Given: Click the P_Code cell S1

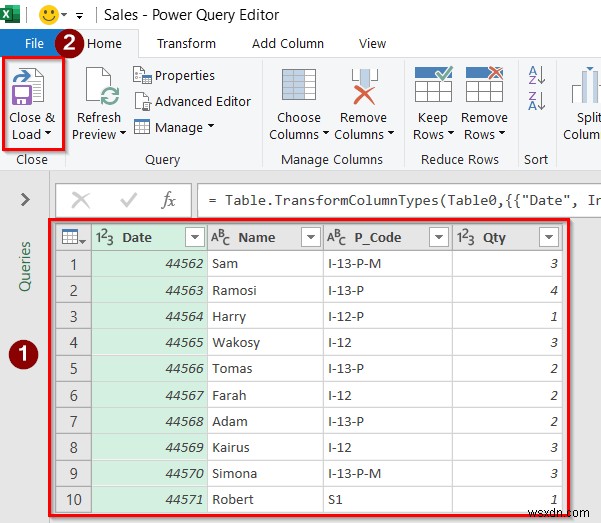Looking at the screenshot, I should (x=388, y=500).
